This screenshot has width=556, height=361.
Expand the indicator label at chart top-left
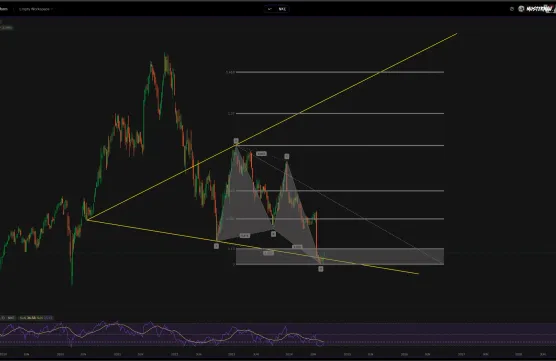tap(6, 27)
